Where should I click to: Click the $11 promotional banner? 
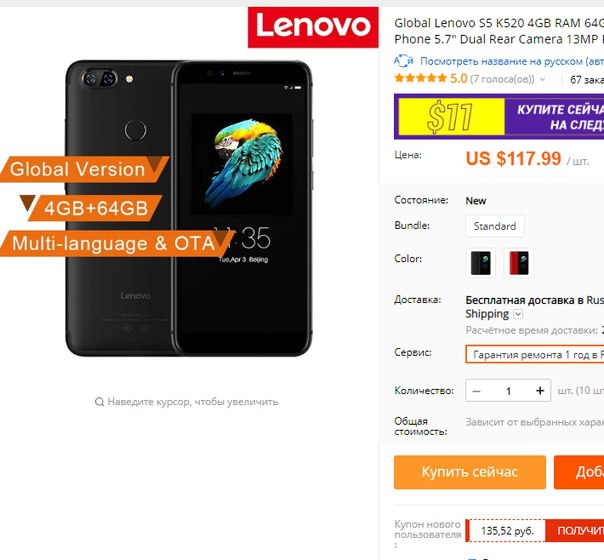point(499,117)
